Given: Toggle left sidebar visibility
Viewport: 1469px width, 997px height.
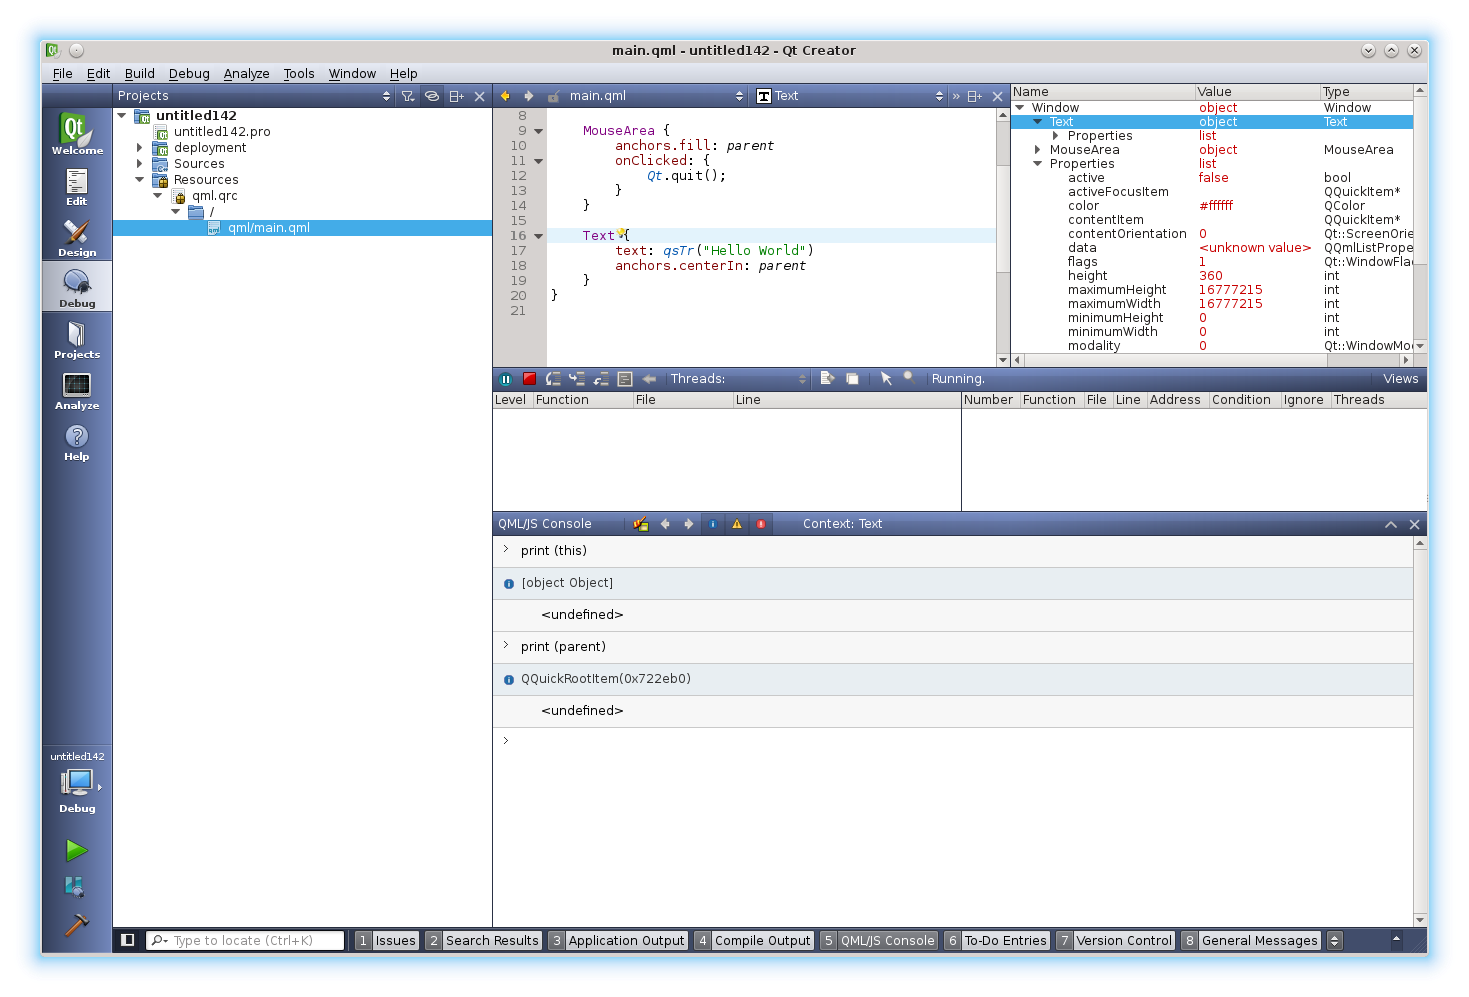Looking at the screenshot, I should 128,940.
